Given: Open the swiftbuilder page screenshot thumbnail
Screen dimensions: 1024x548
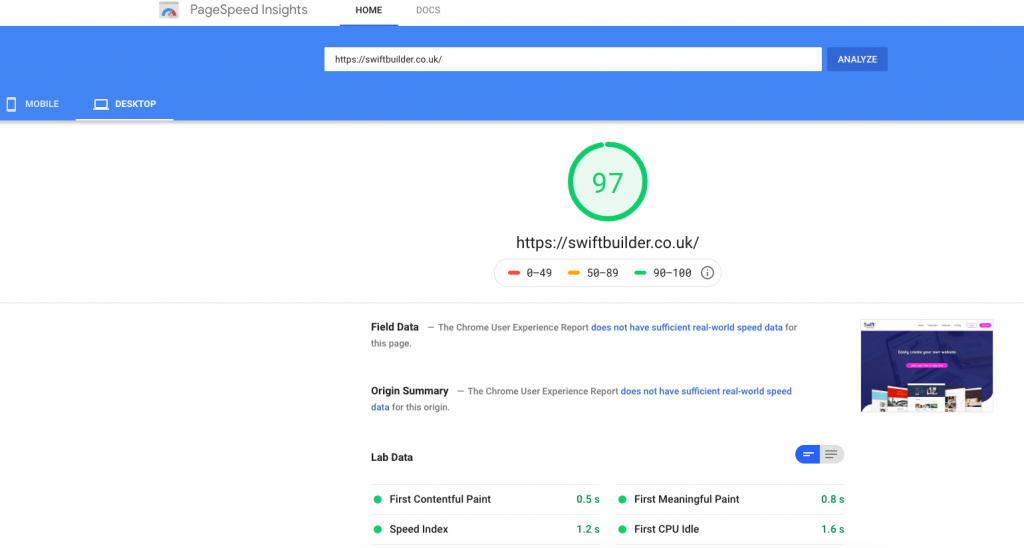Looking at the screenshot, I should pyautogui.click(x=927, y=366).
